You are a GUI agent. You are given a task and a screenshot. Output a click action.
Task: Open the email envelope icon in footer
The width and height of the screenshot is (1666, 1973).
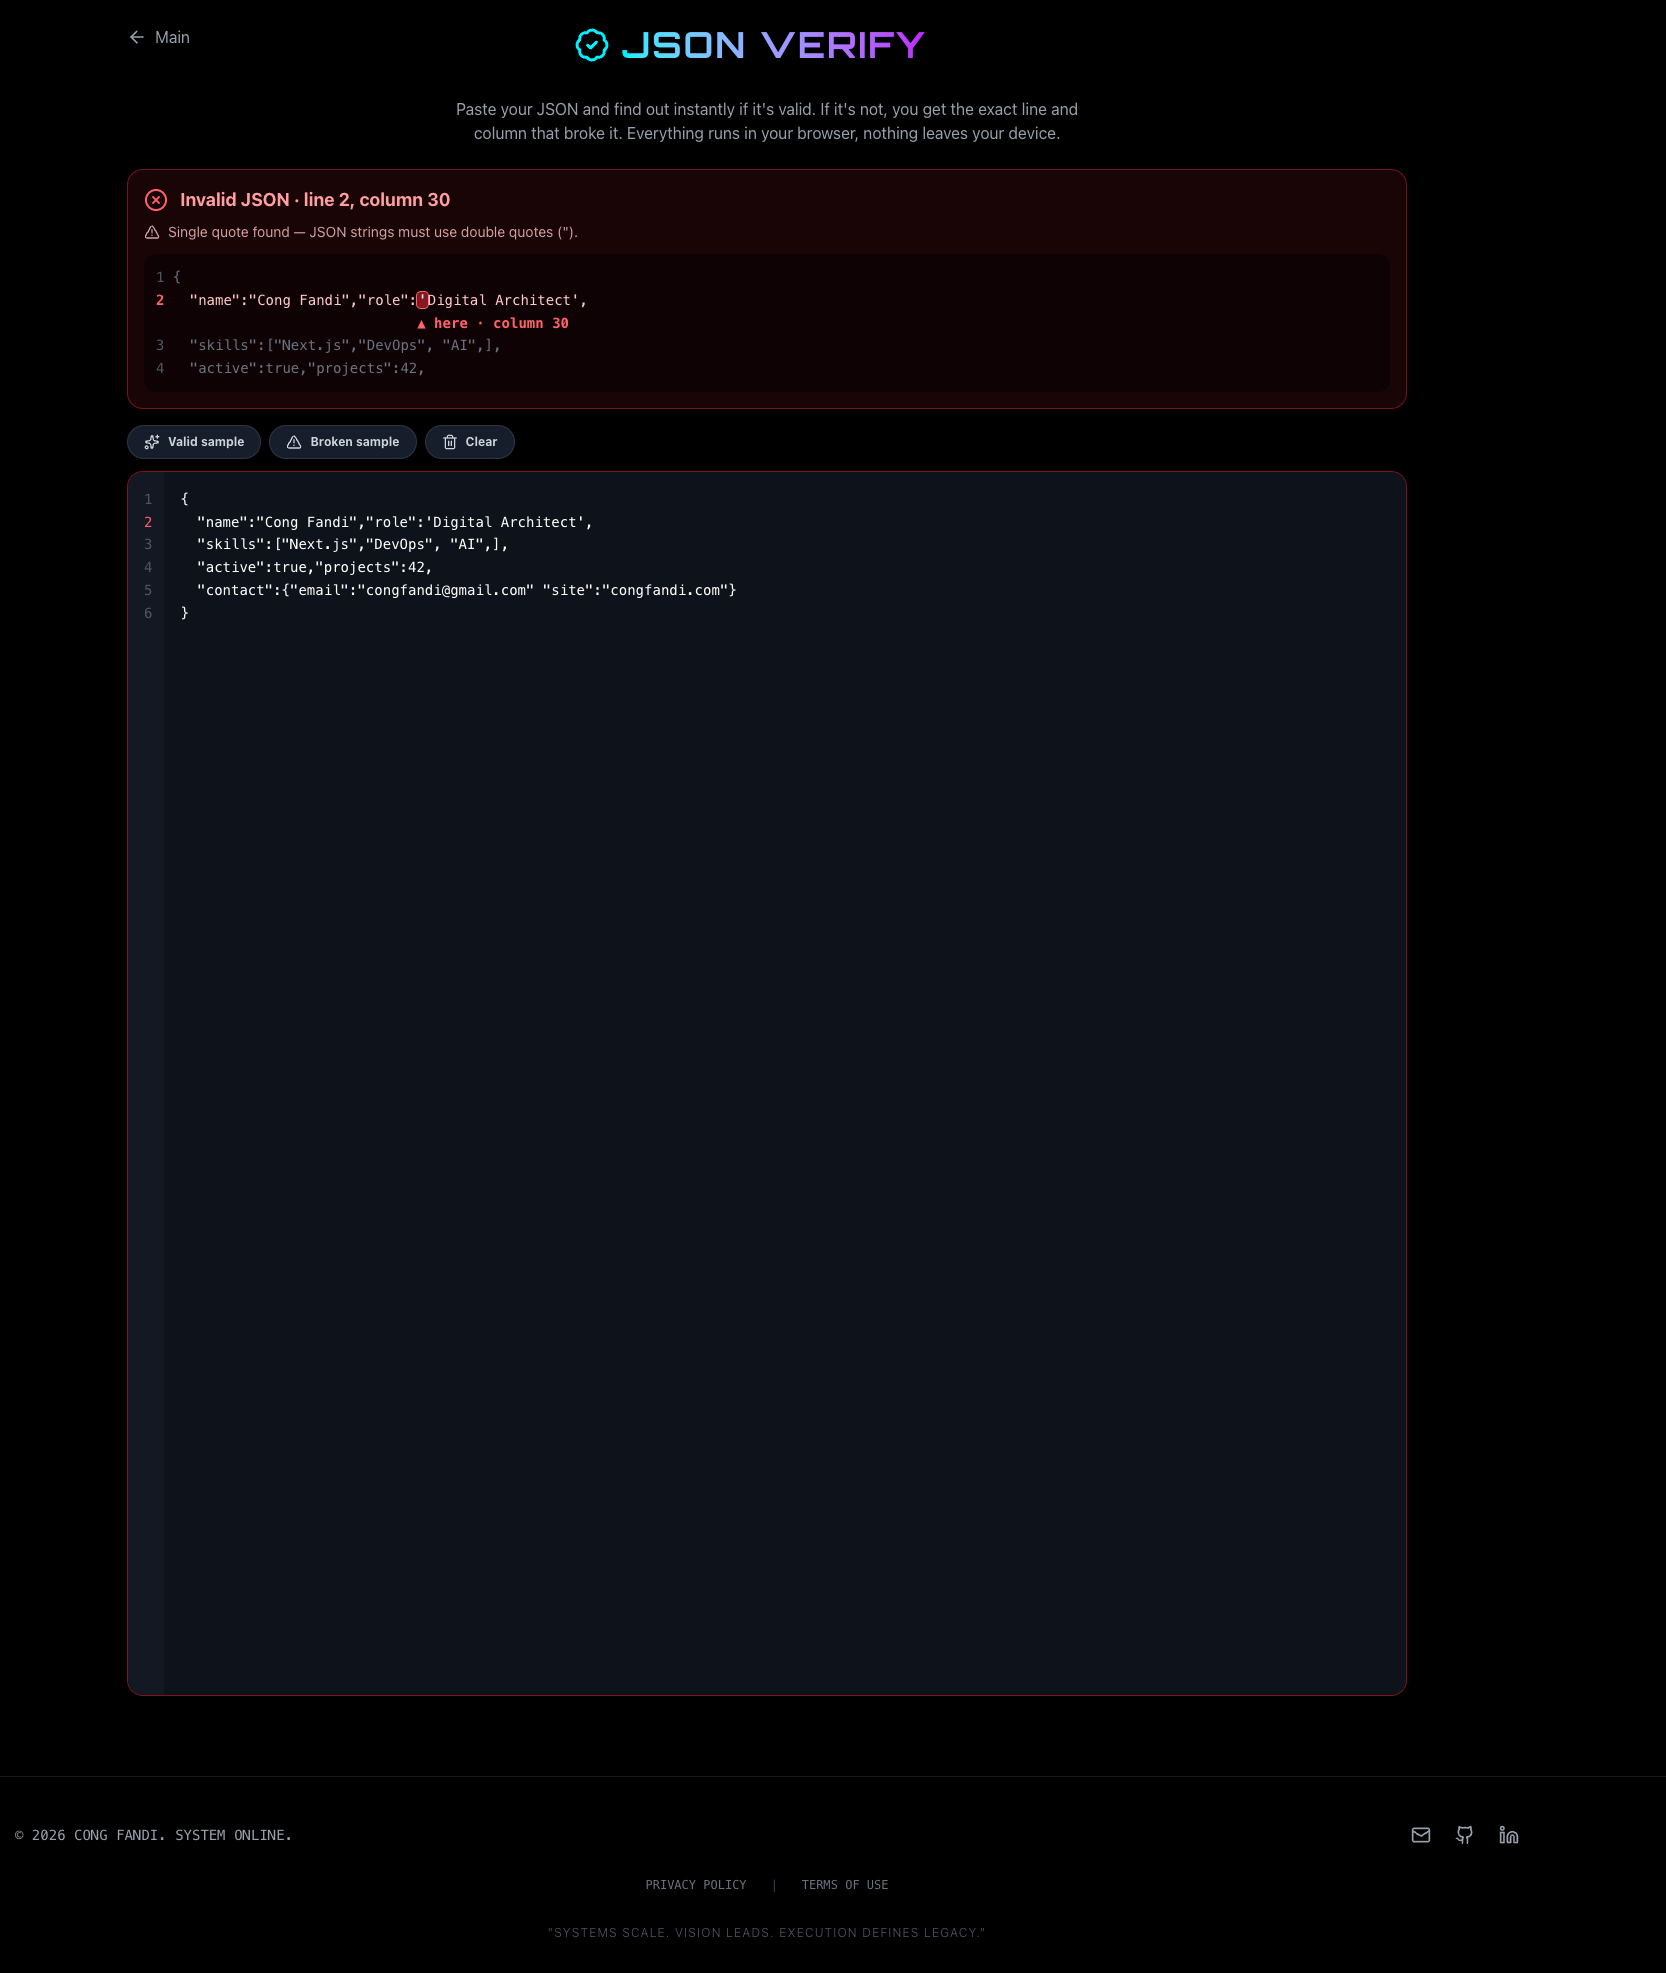click(1421, 1835)
